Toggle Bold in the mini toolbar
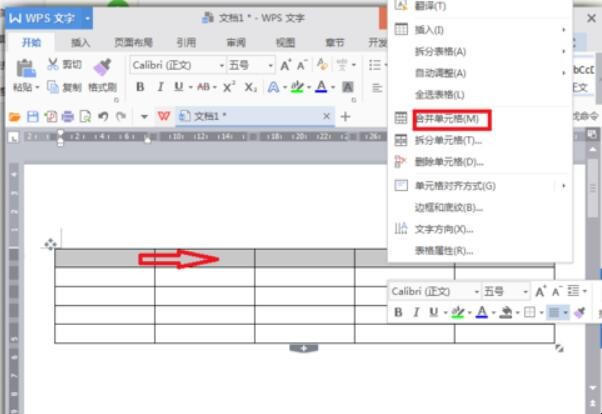Viewport: 602px width, 414px height. (x=399, y=312)
